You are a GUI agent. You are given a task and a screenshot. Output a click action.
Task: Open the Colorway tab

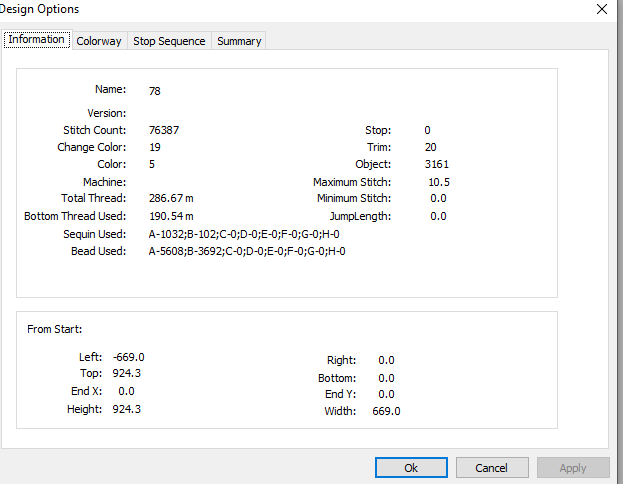tap(99, 41)
